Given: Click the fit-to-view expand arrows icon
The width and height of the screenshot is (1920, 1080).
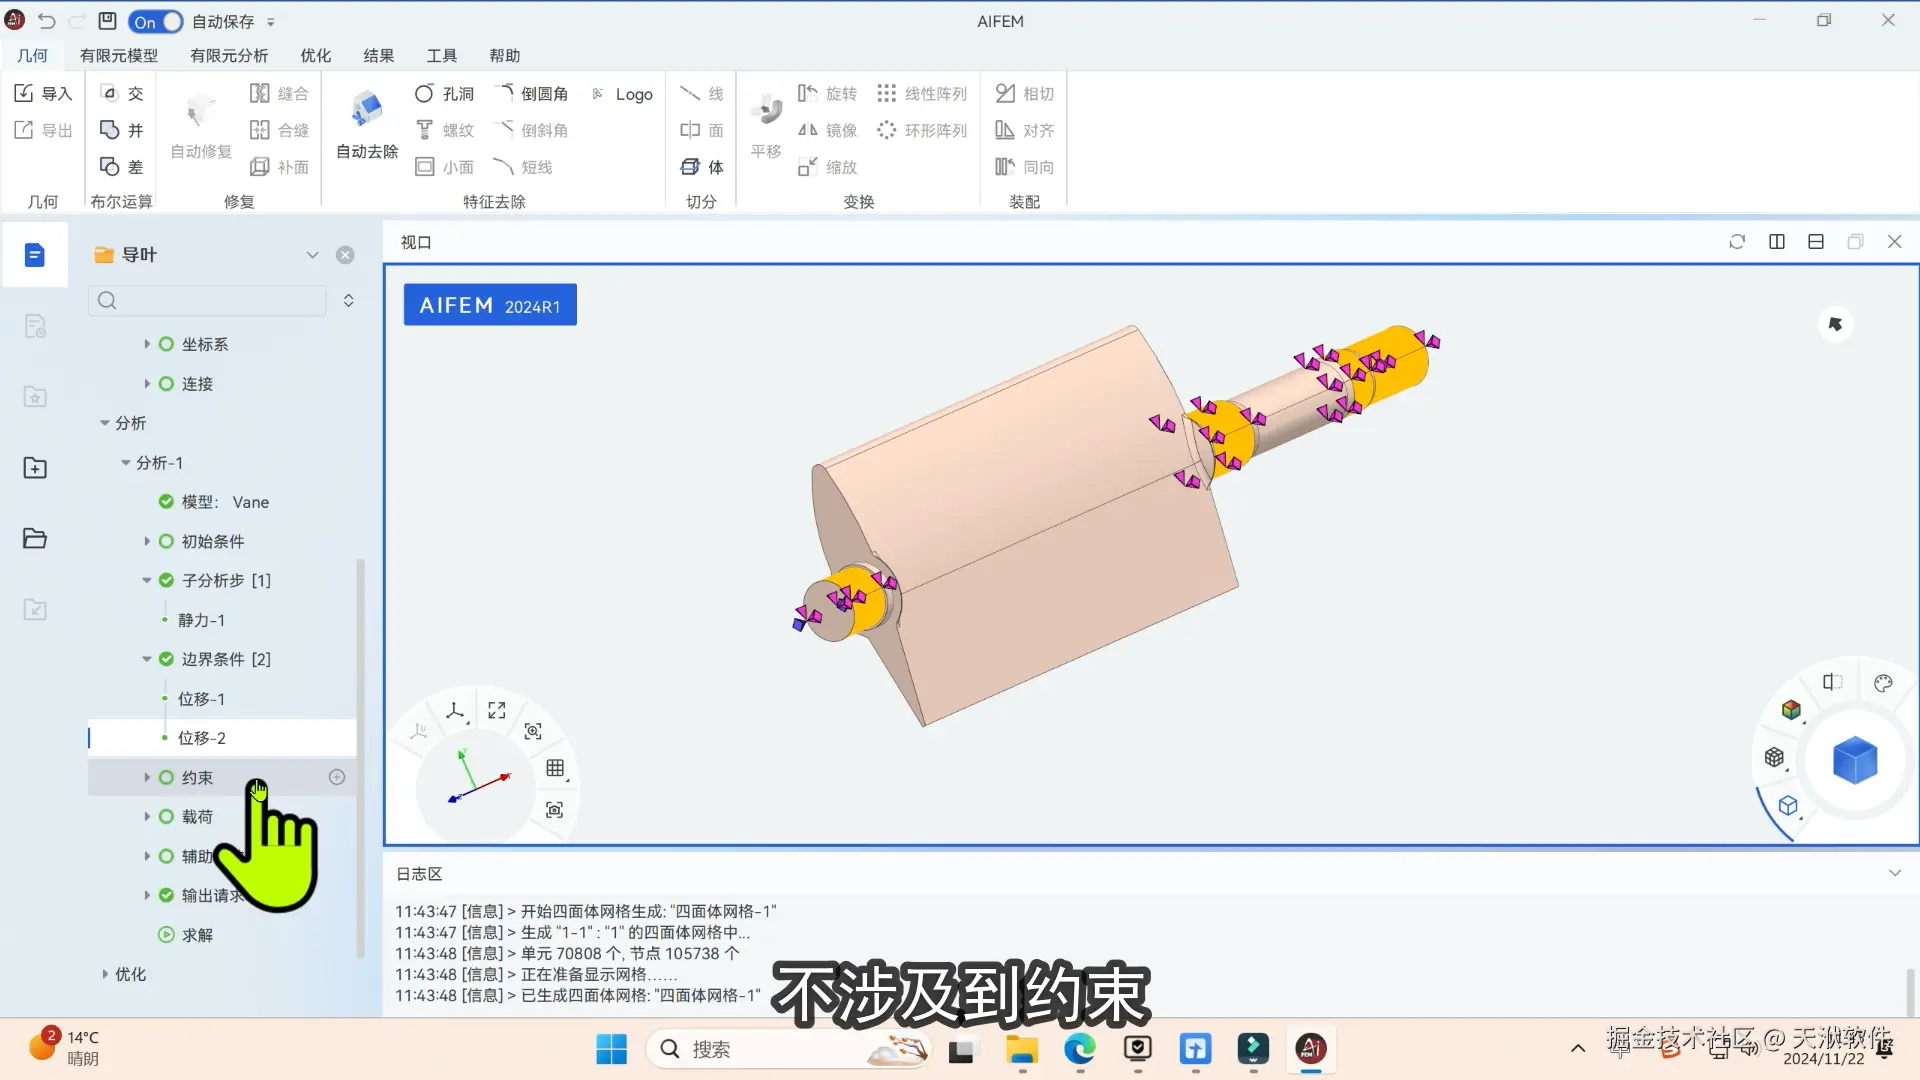Looking at the screenshot, I should 497,710.
